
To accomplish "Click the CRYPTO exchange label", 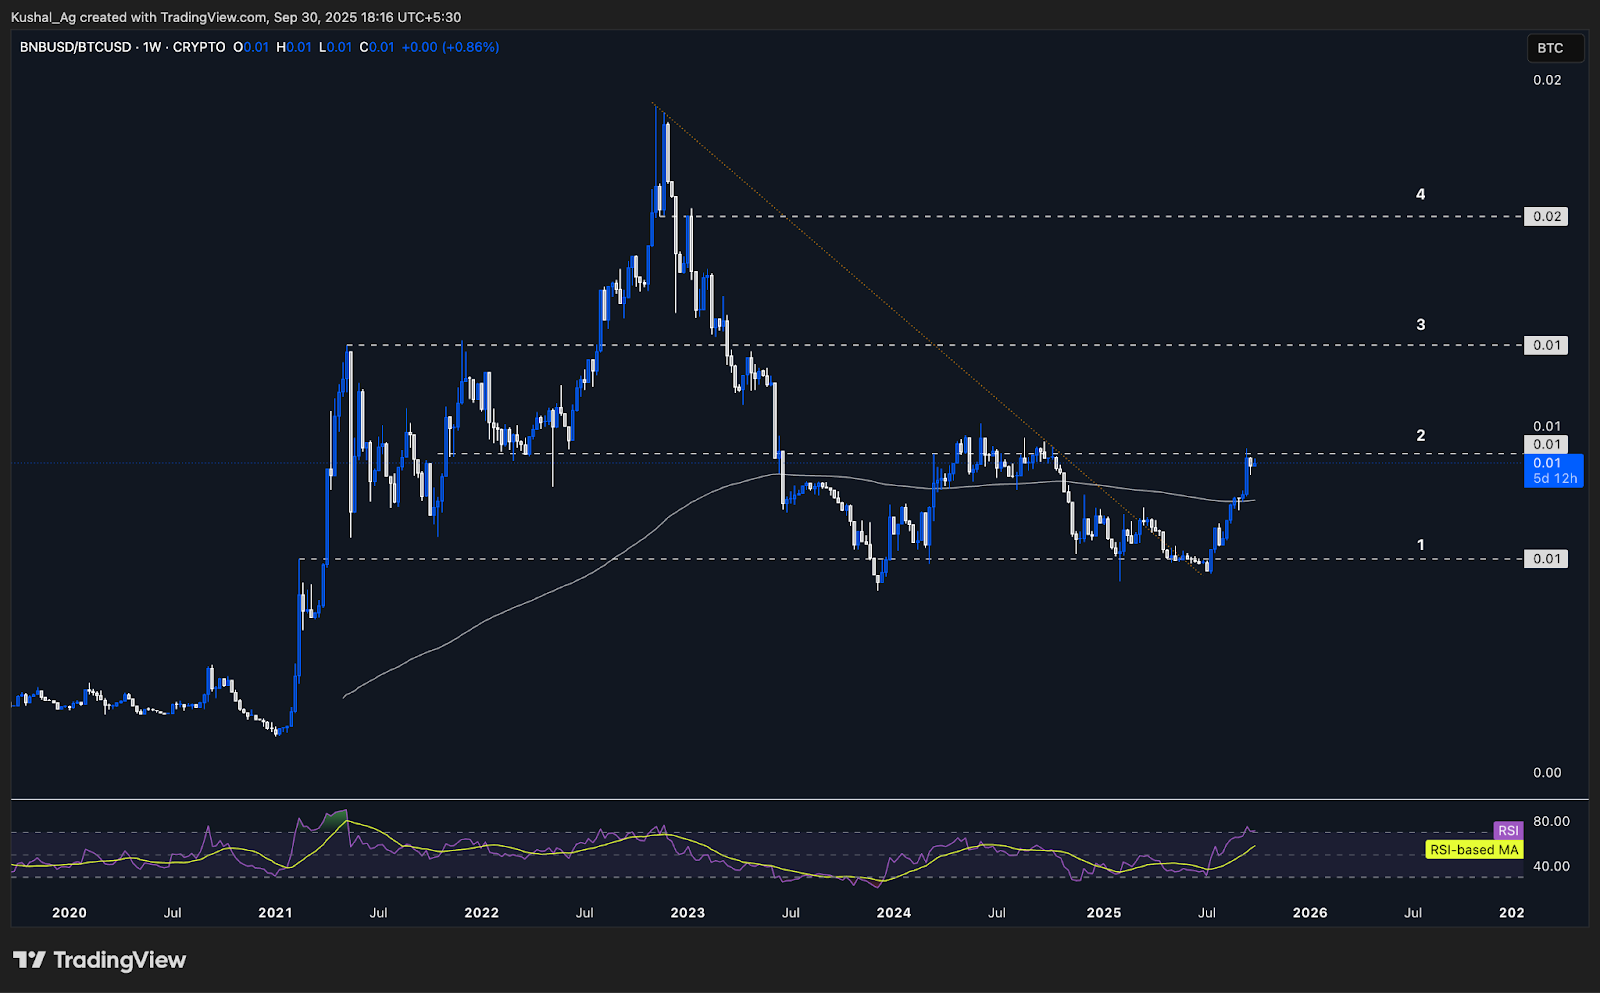I will click(x=199, y=47).
